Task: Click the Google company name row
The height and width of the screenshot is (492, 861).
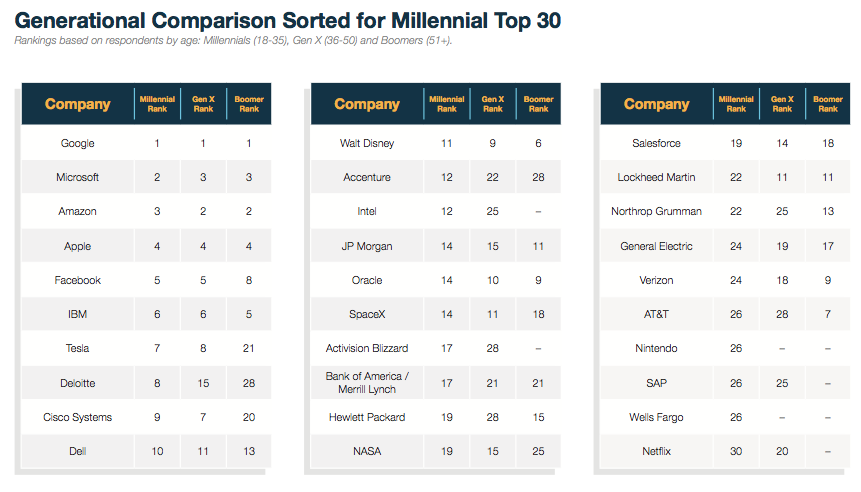Action: click(x=77, y=143)
